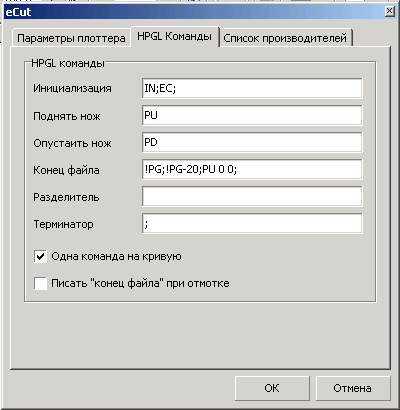
Task: Click the Писать "конец файла" при отмотке label
Action: 140,283
